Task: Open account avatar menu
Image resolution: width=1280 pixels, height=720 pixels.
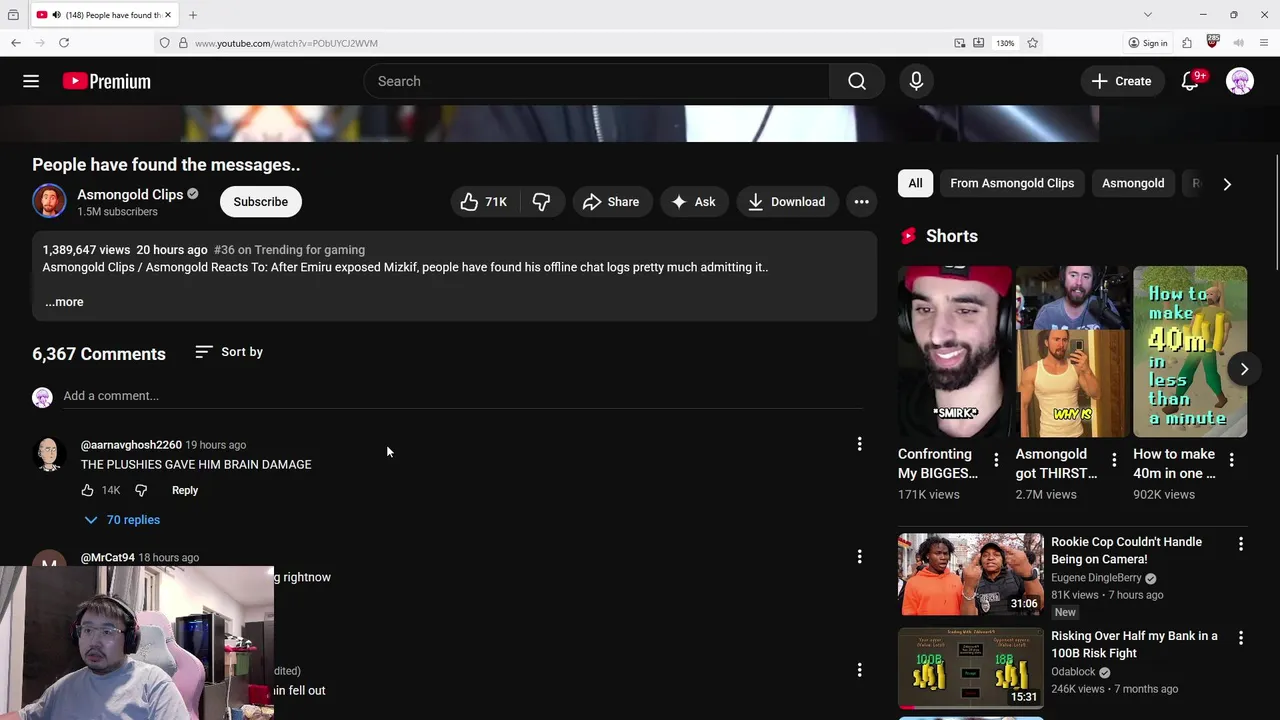Action: click(x=1240, y=81)
